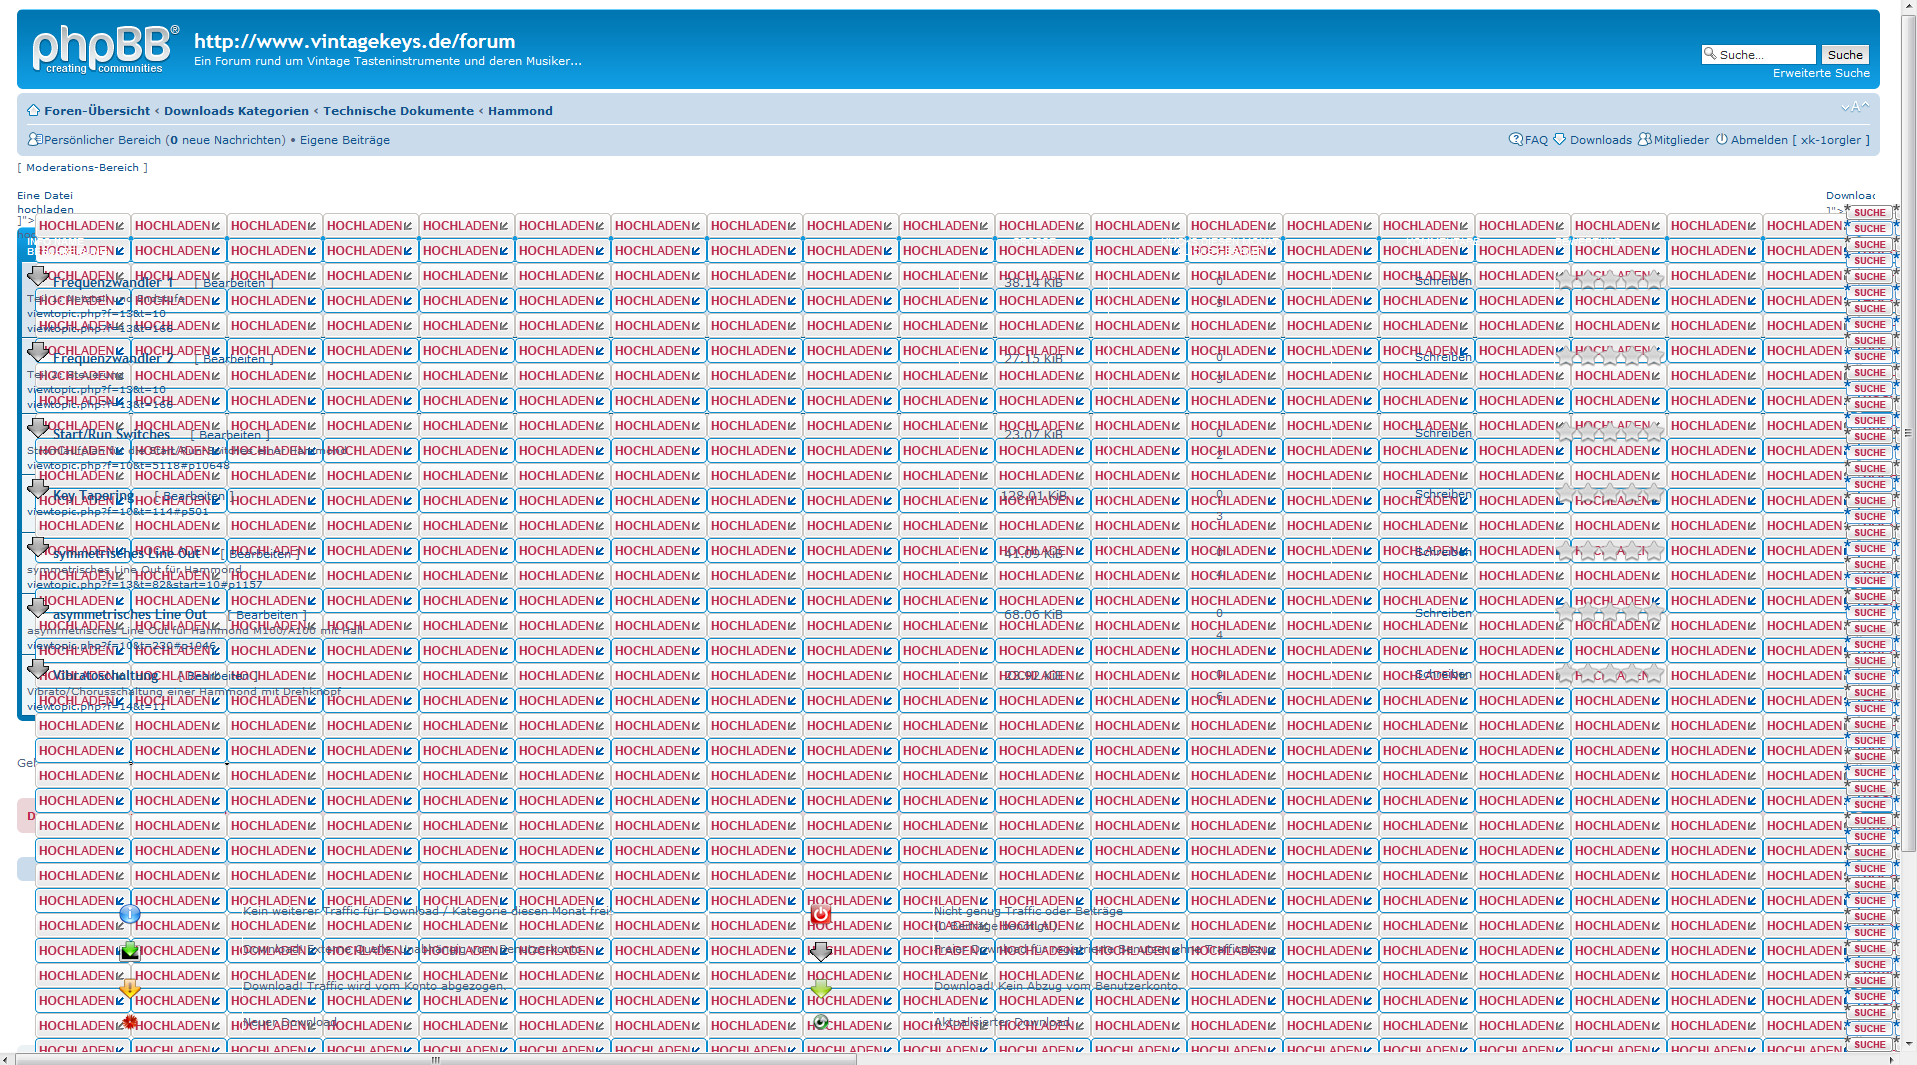Screen dimensions: 1917x1065
Task: Click the phpBB logo
Action: [x=105, y=49]
